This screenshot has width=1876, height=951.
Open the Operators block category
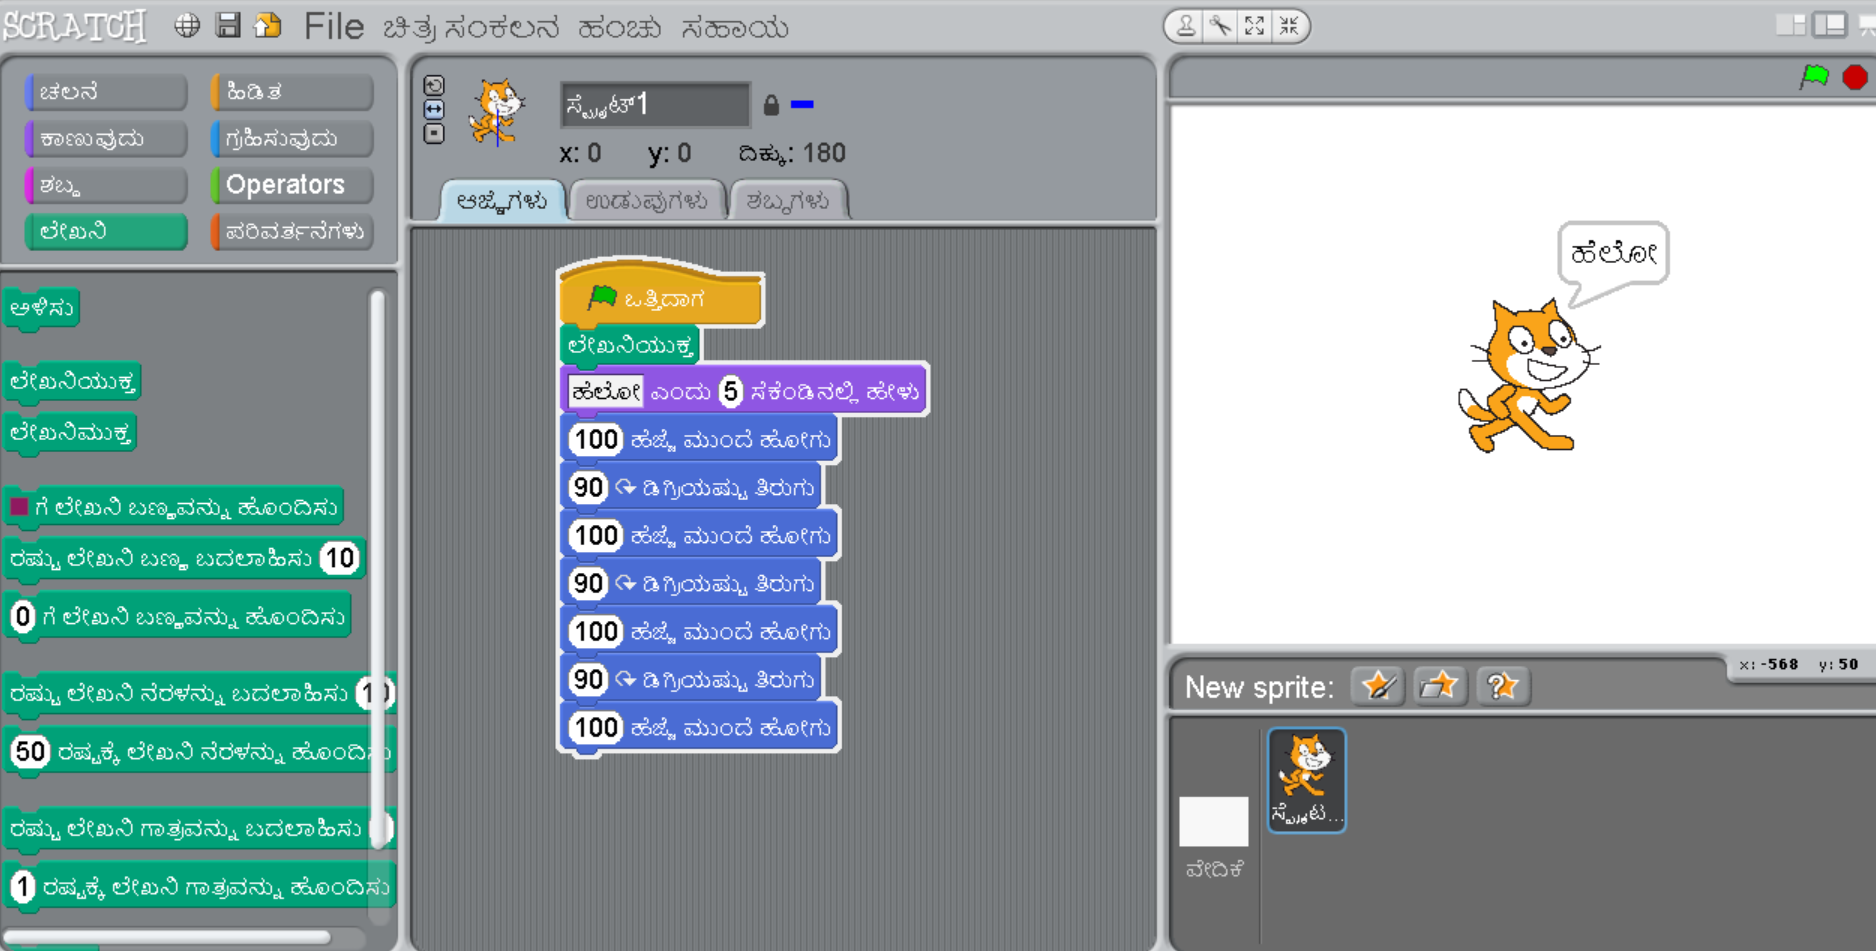point(291,185)
